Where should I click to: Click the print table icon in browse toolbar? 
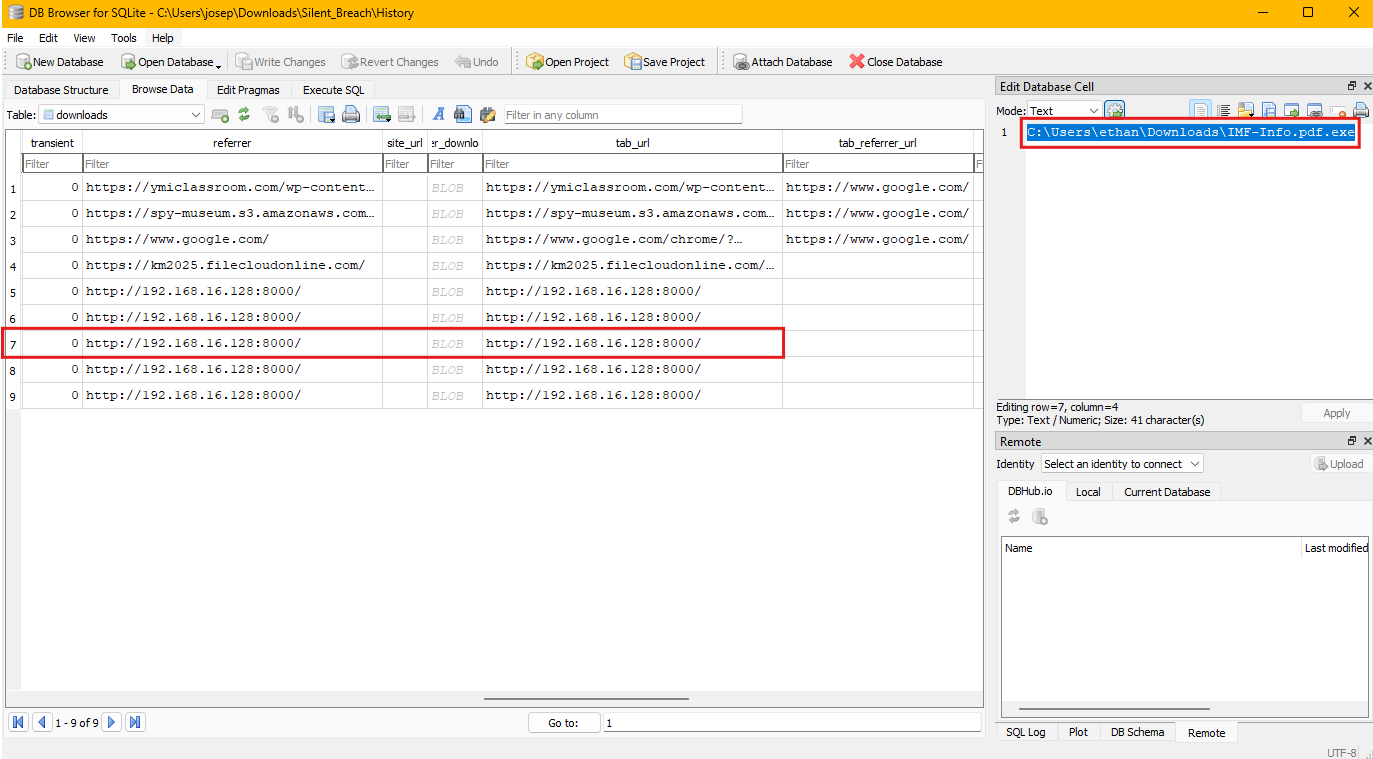click(351, 115)
